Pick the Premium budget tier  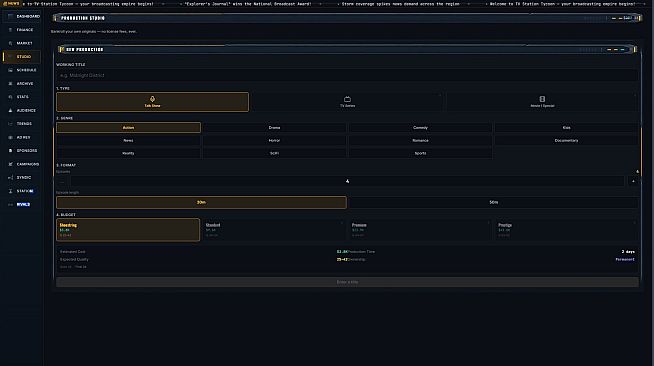(420, 230)
